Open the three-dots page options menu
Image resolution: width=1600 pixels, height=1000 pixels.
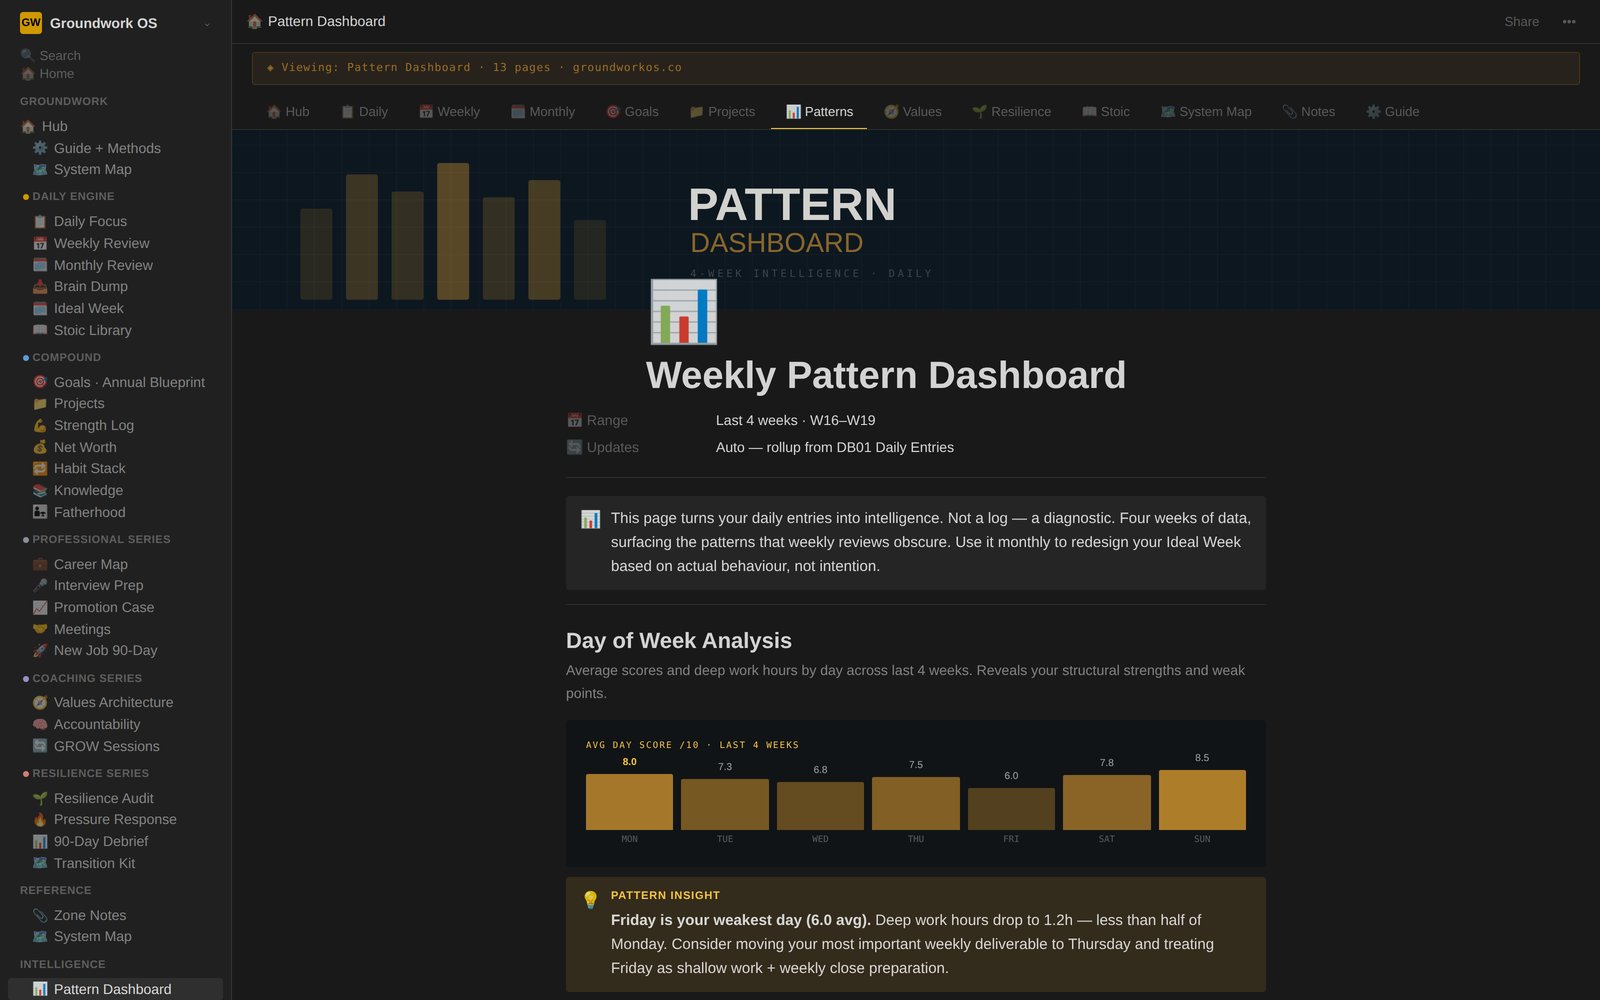[x=1569, y=22]
